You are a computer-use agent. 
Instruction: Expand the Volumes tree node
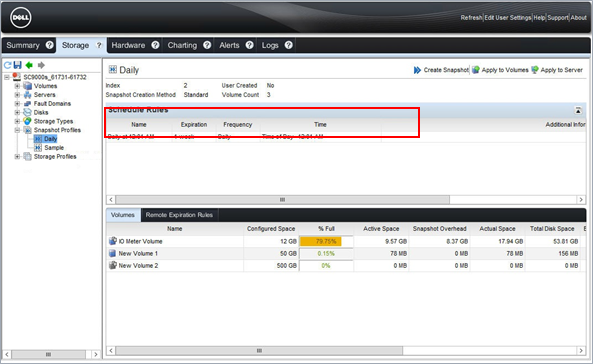coord(17,86)
